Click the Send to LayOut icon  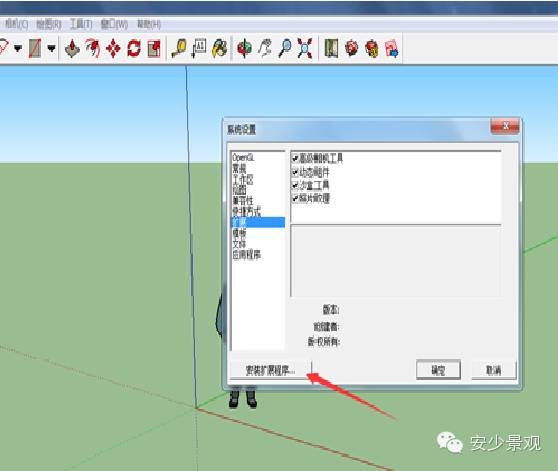pyautogui.click(x=392, y=48)
